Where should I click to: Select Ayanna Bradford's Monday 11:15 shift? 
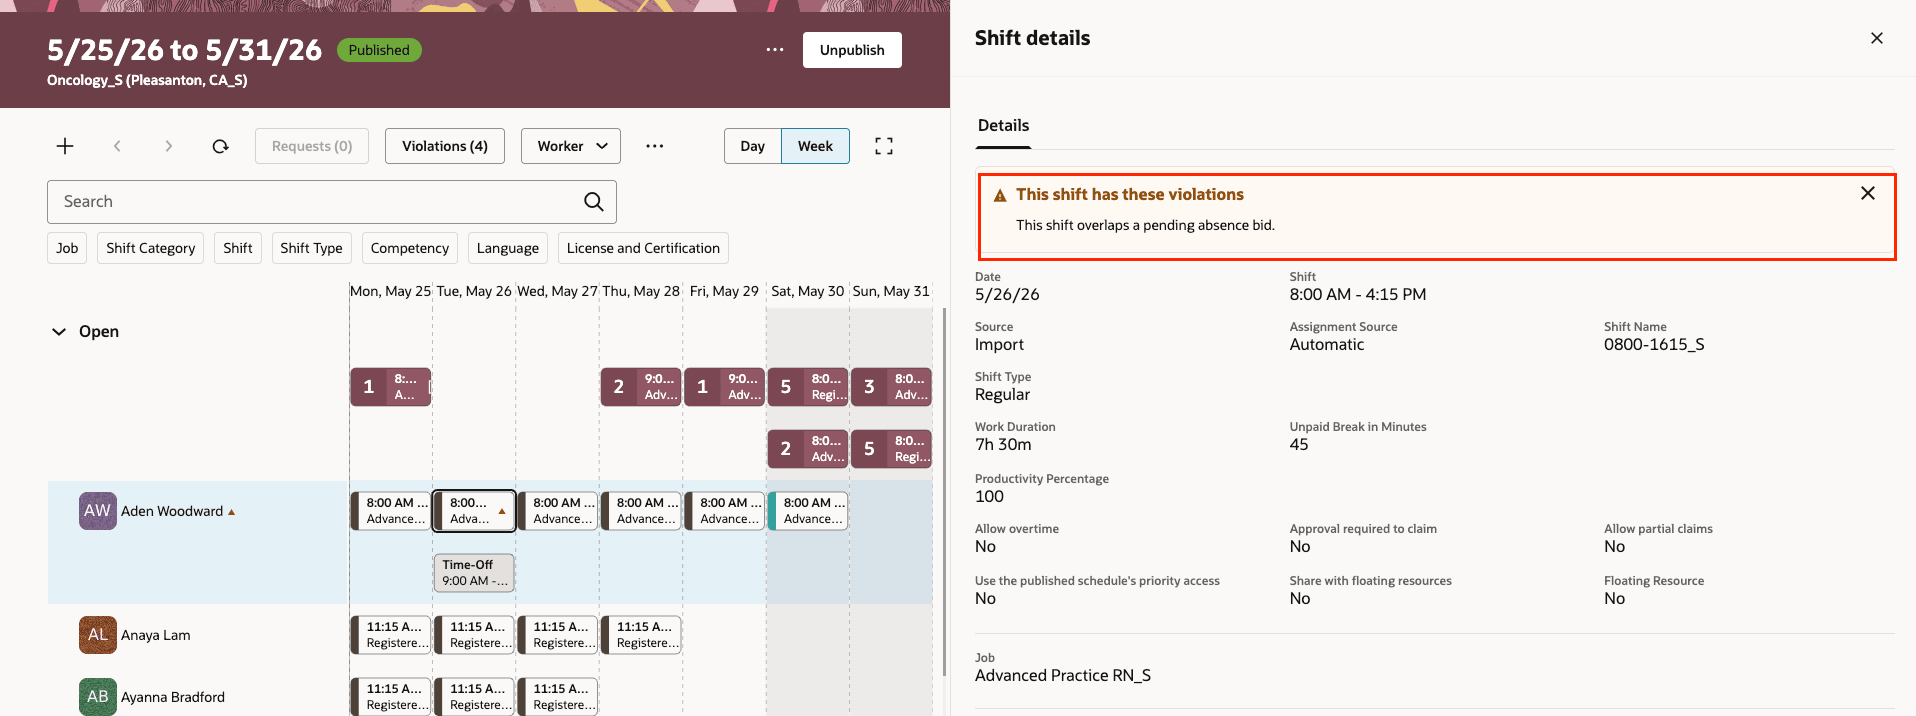(391, 697)
